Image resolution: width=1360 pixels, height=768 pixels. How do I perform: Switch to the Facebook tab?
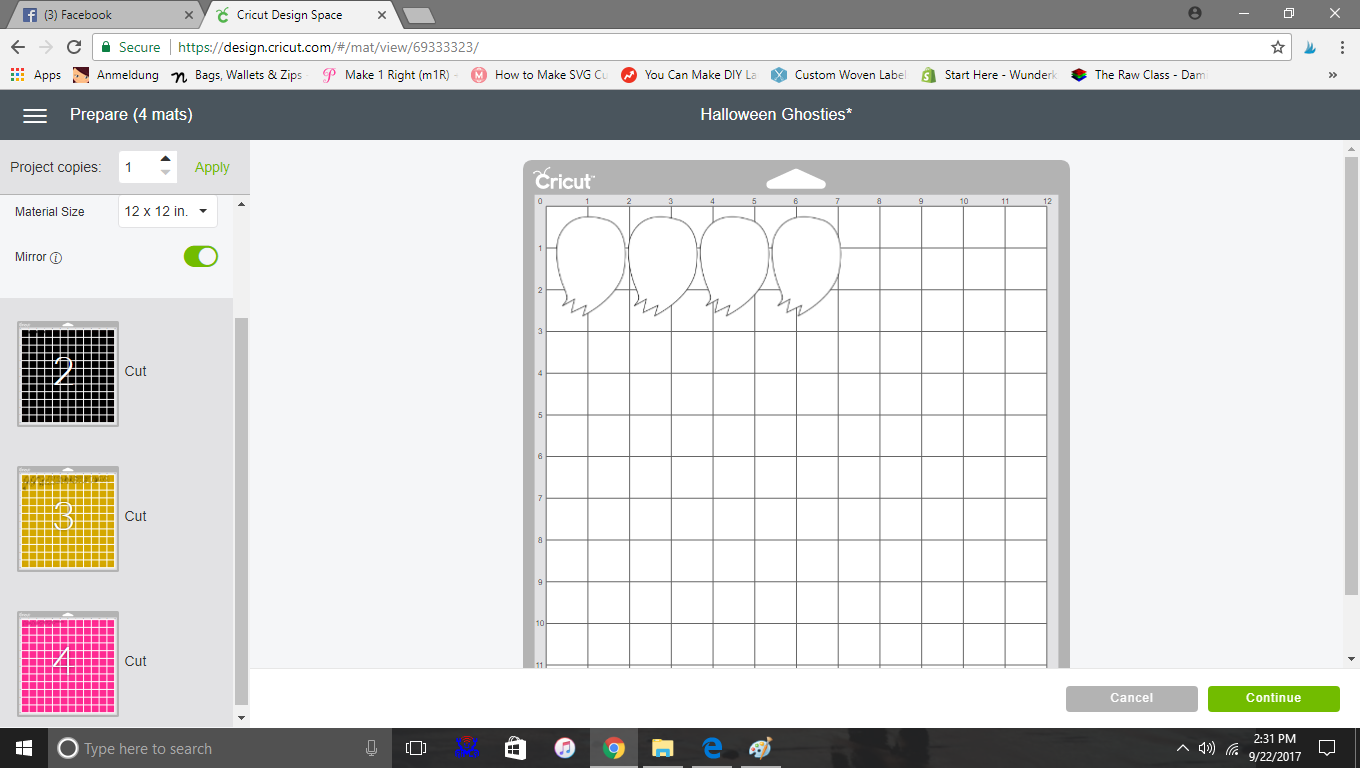100,15
